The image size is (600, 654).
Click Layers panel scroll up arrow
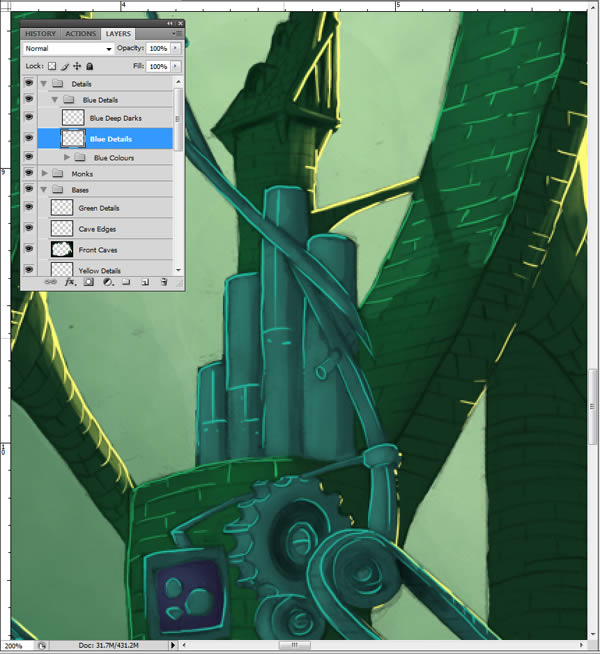[178, 82]
